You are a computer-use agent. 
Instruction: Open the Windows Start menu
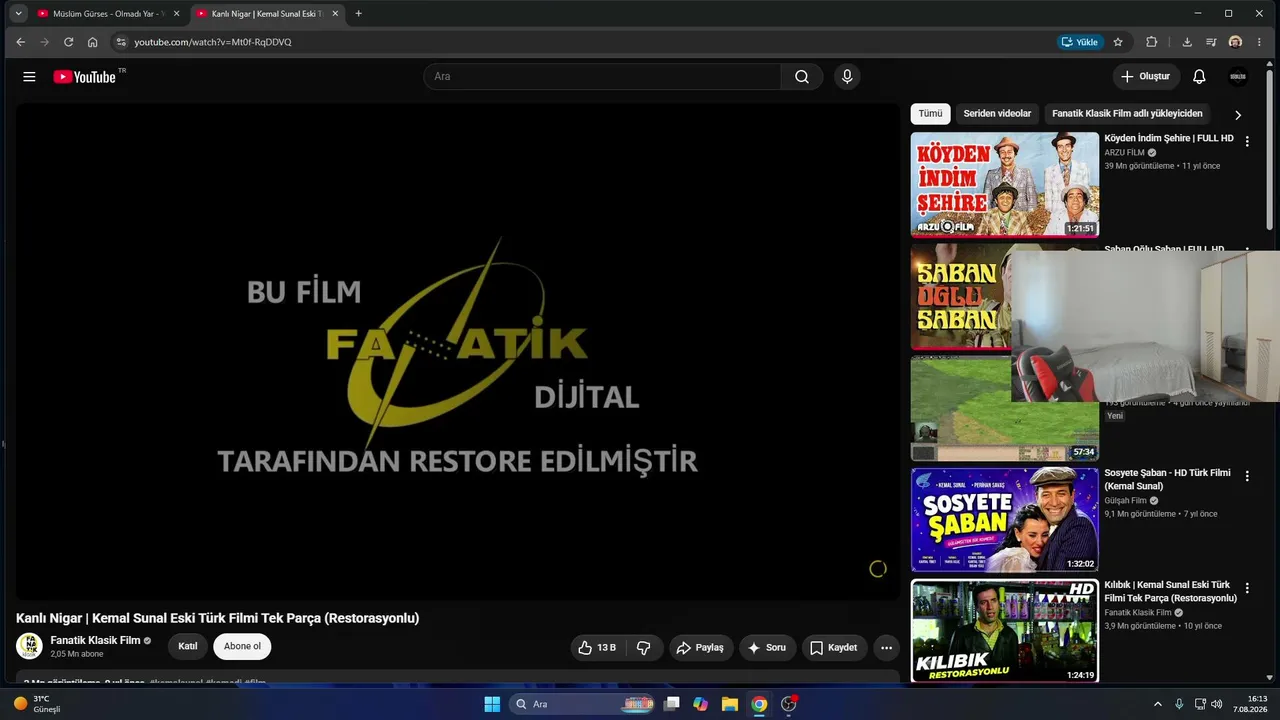coord(492,704)
